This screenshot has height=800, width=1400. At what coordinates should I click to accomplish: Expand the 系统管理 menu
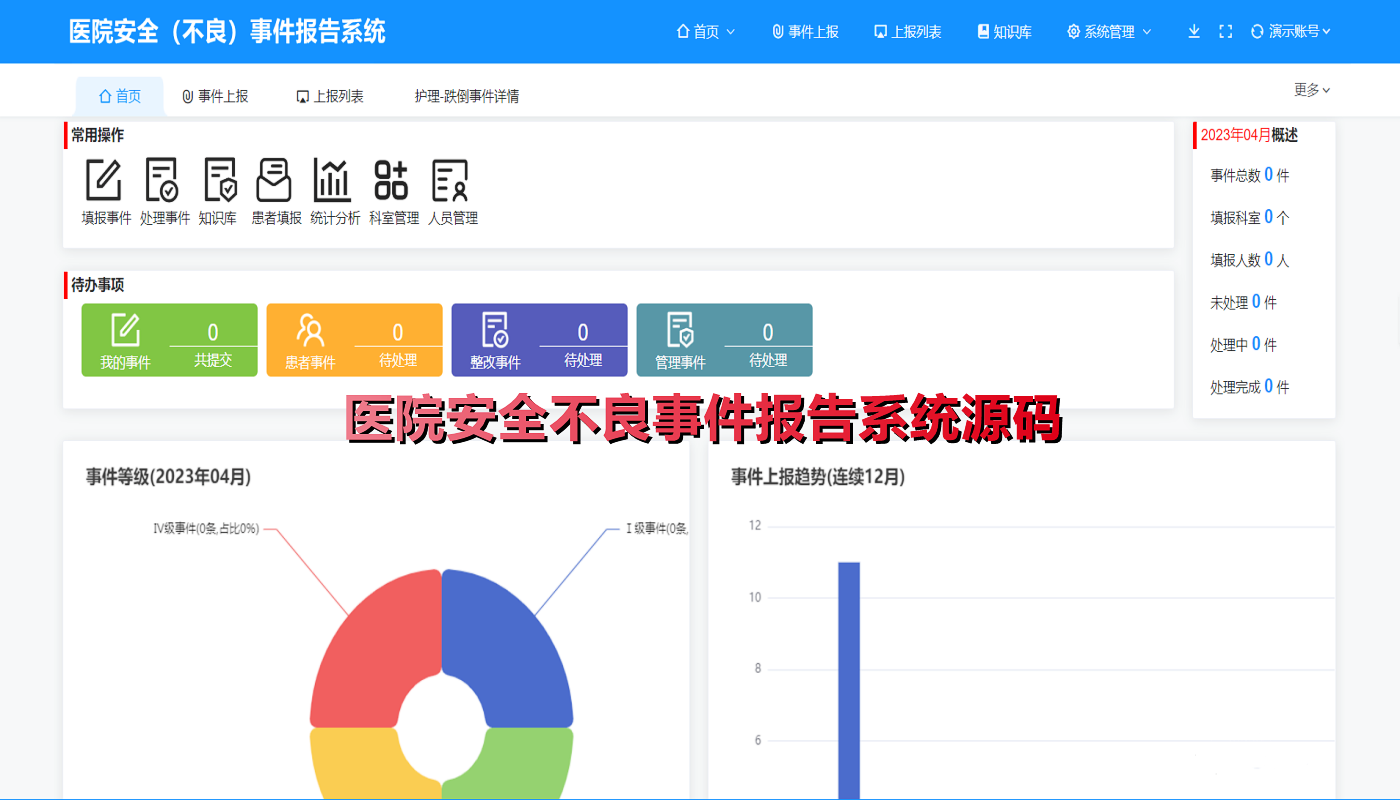[1108, 31]
